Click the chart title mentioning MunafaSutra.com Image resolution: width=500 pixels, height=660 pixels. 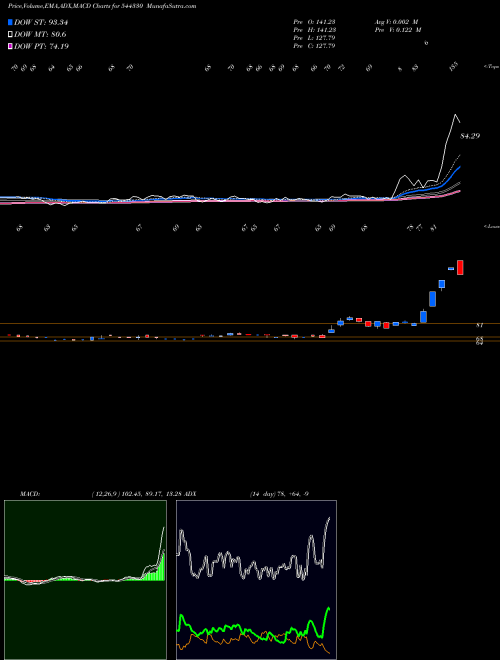(102, 6)
